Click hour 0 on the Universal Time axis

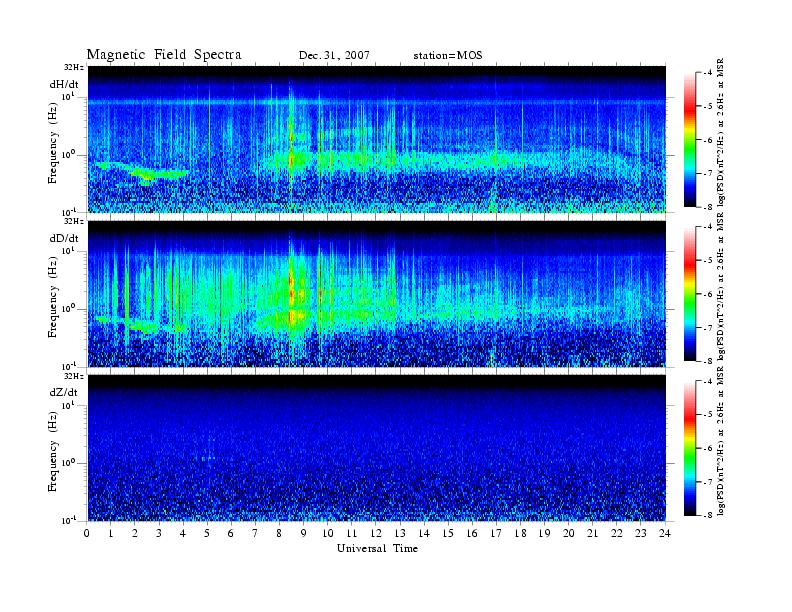tap(87, 533)
